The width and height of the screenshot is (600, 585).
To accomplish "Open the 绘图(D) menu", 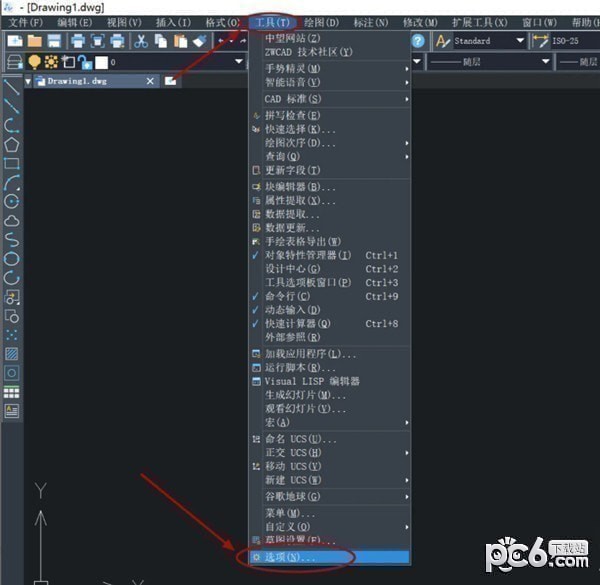I will [x=322, y=23].
